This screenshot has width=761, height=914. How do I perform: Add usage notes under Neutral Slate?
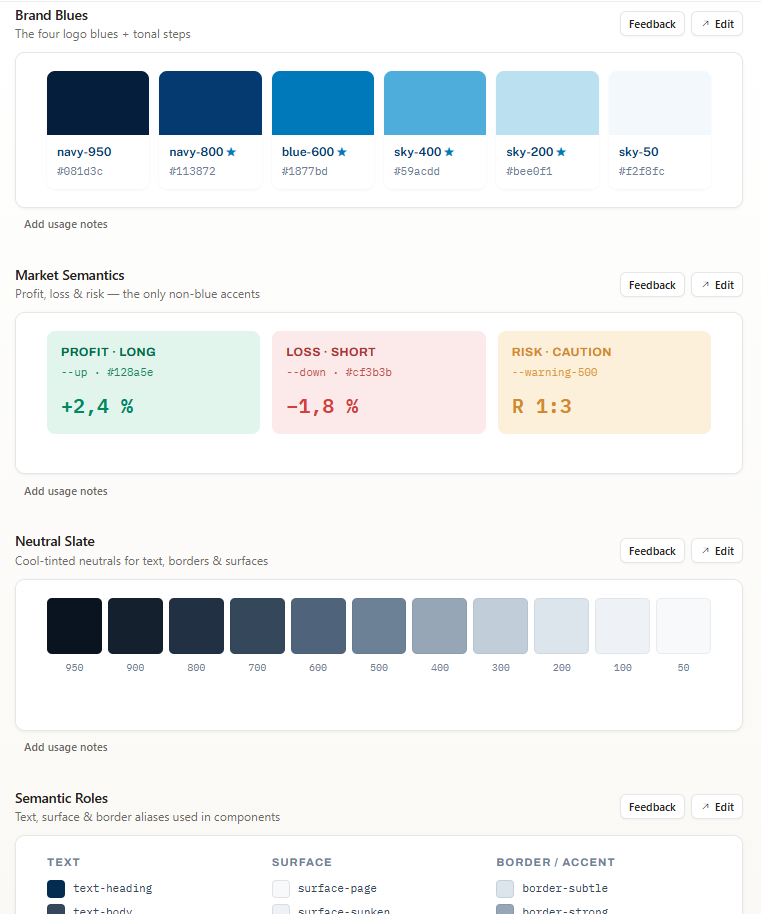pos(66,747)
